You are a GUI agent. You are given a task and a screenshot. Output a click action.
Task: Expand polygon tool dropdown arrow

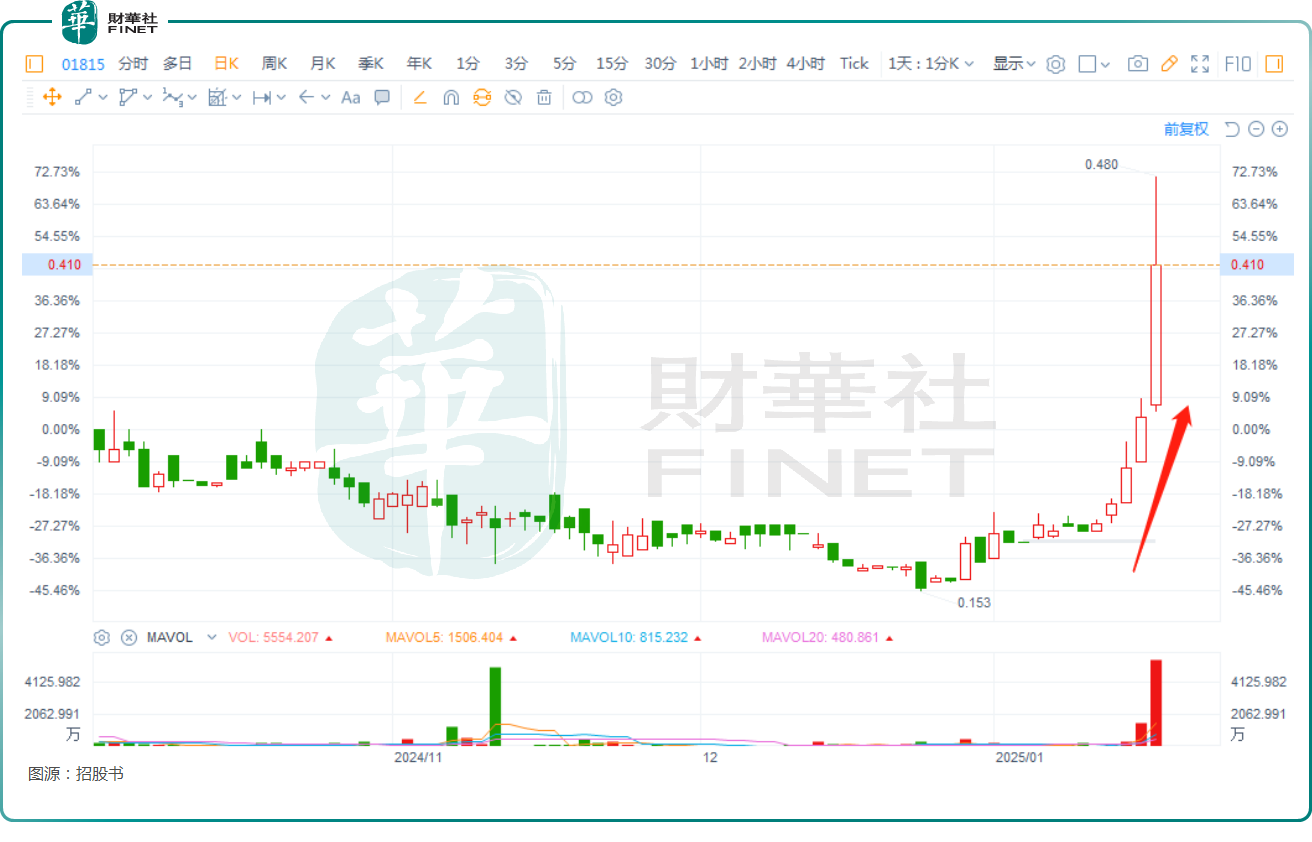pyautogui.click(x=148, y=98)
